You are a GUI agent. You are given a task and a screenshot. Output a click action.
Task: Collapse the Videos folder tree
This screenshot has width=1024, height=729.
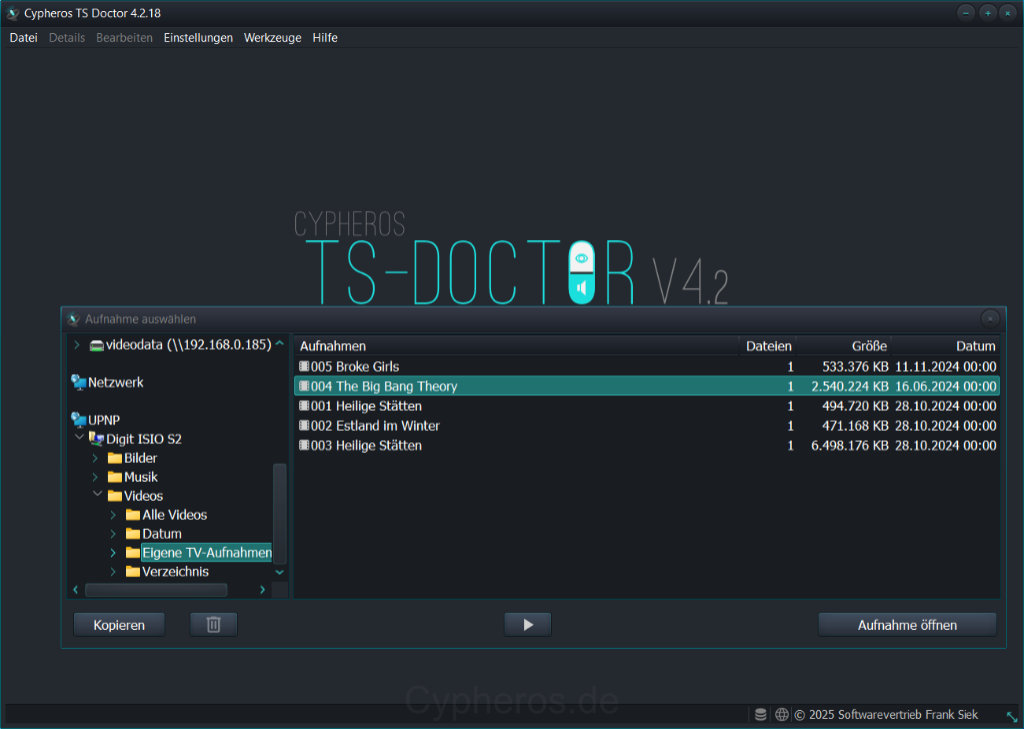96,495
